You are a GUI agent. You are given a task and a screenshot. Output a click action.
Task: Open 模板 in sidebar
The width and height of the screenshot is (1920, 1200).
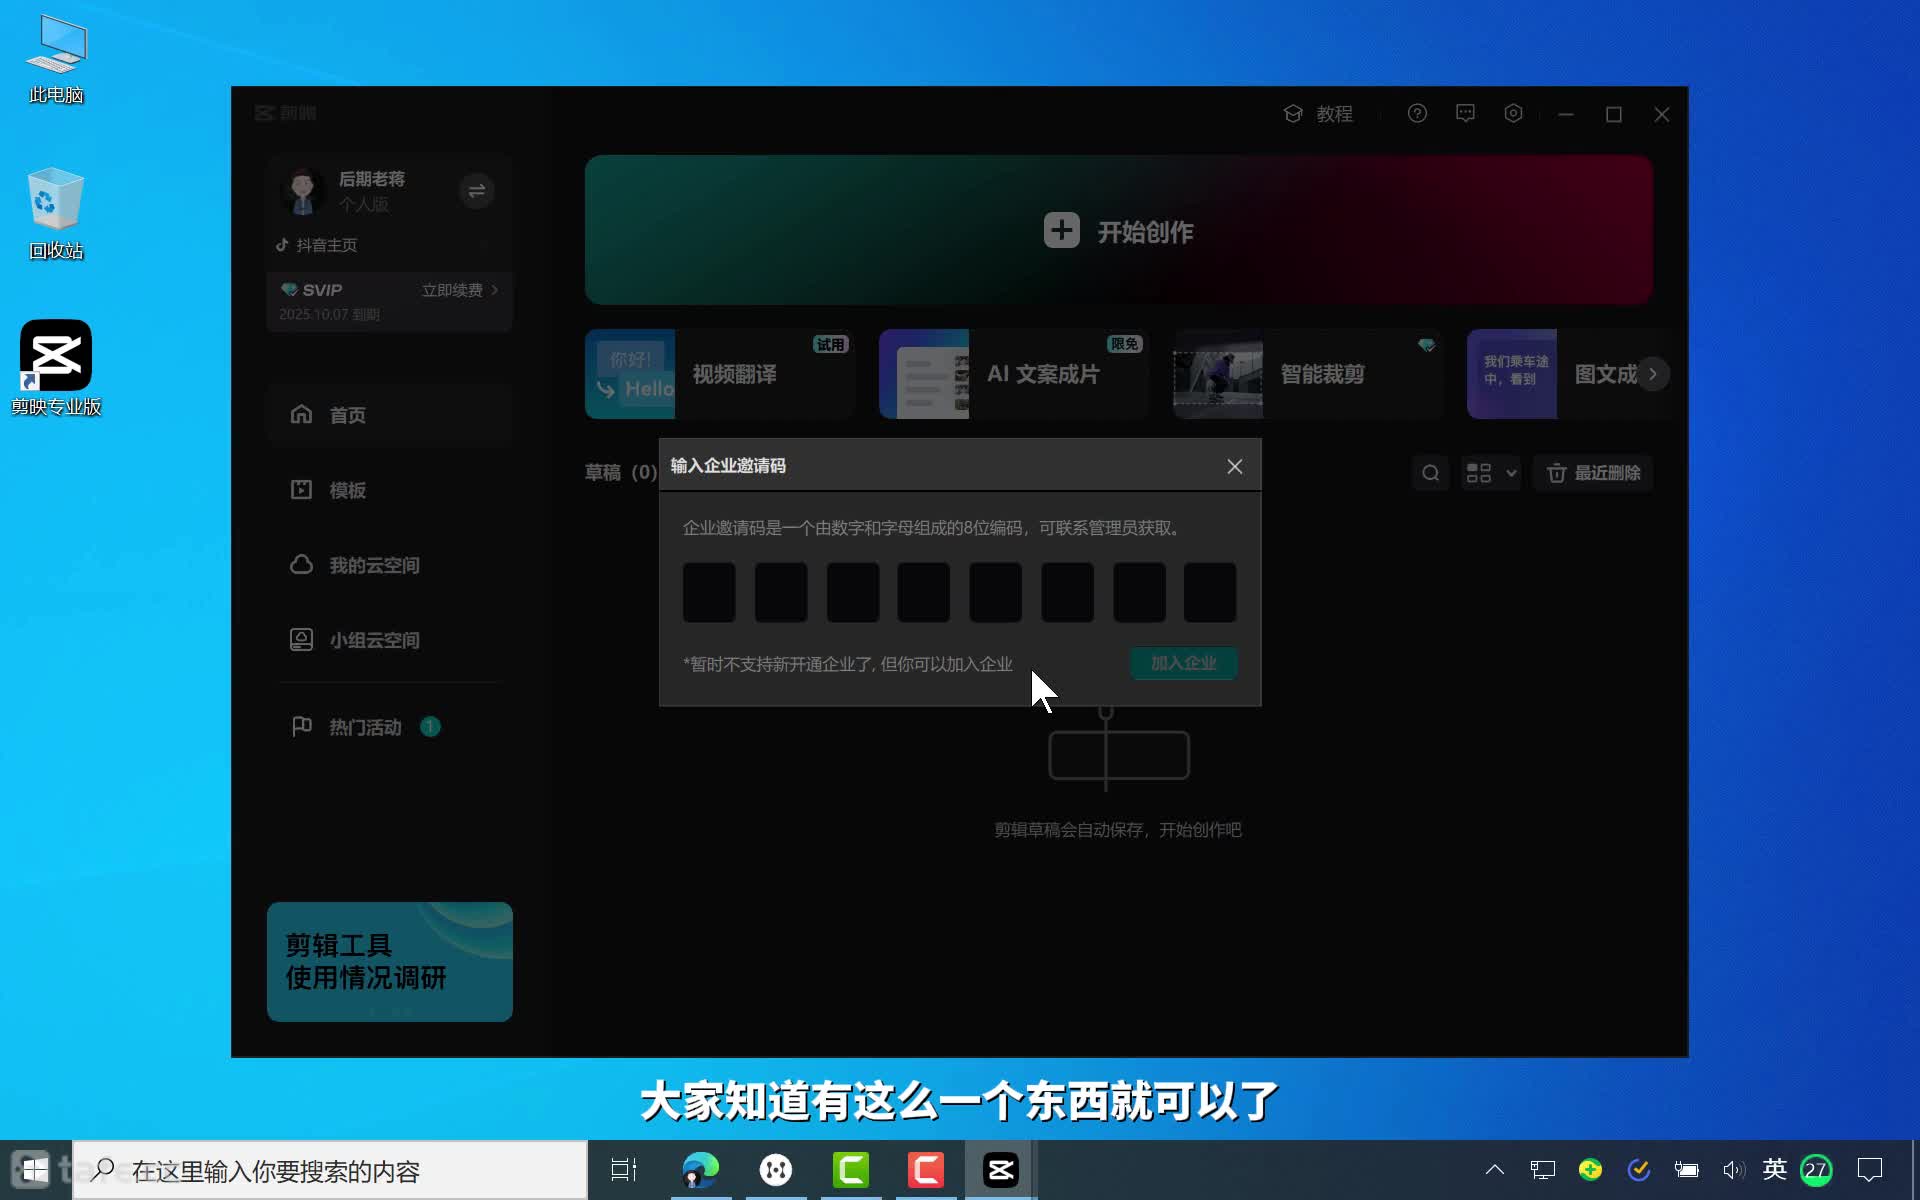pos(390,490)
